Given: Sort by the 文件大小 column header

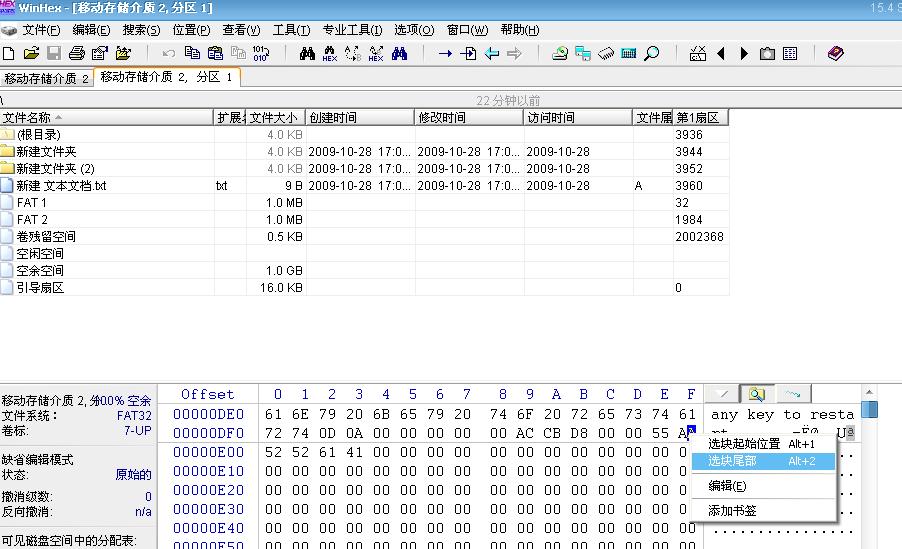Looking at the screenshot, I should point(276,117).
